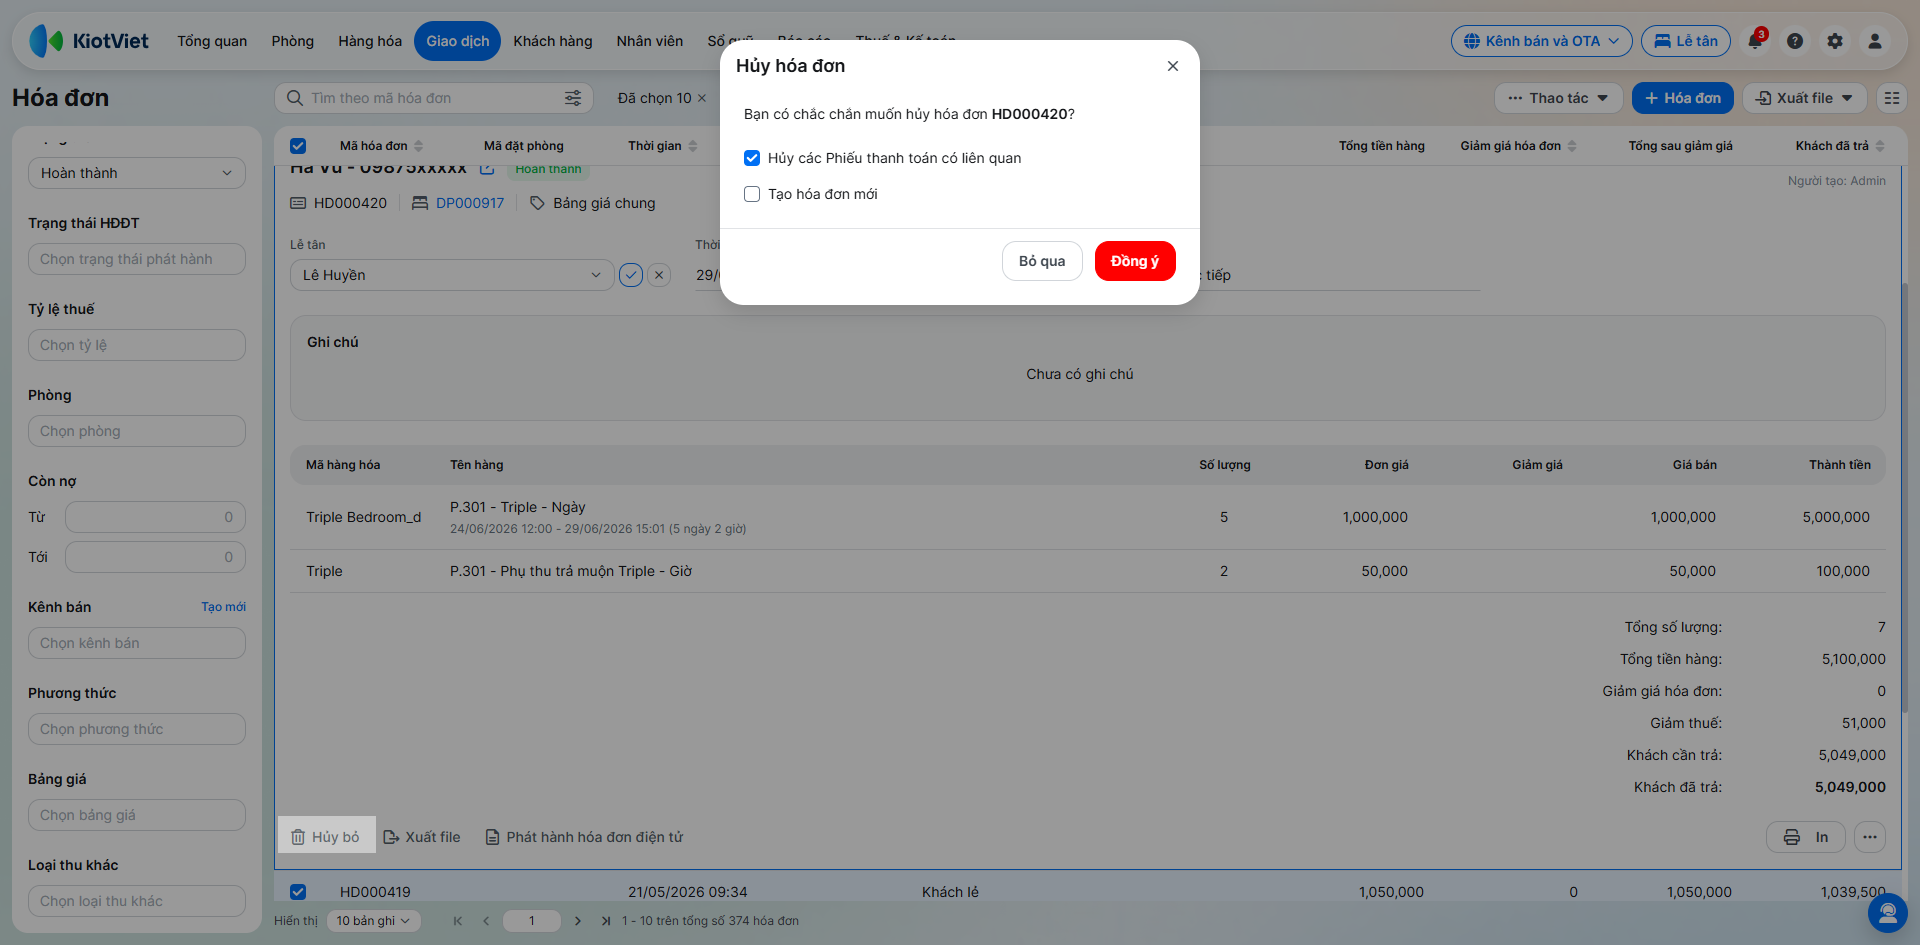Viewport: 1920px width, 945px height.
Task: Go to last page icon
Action: click(606, 921)
